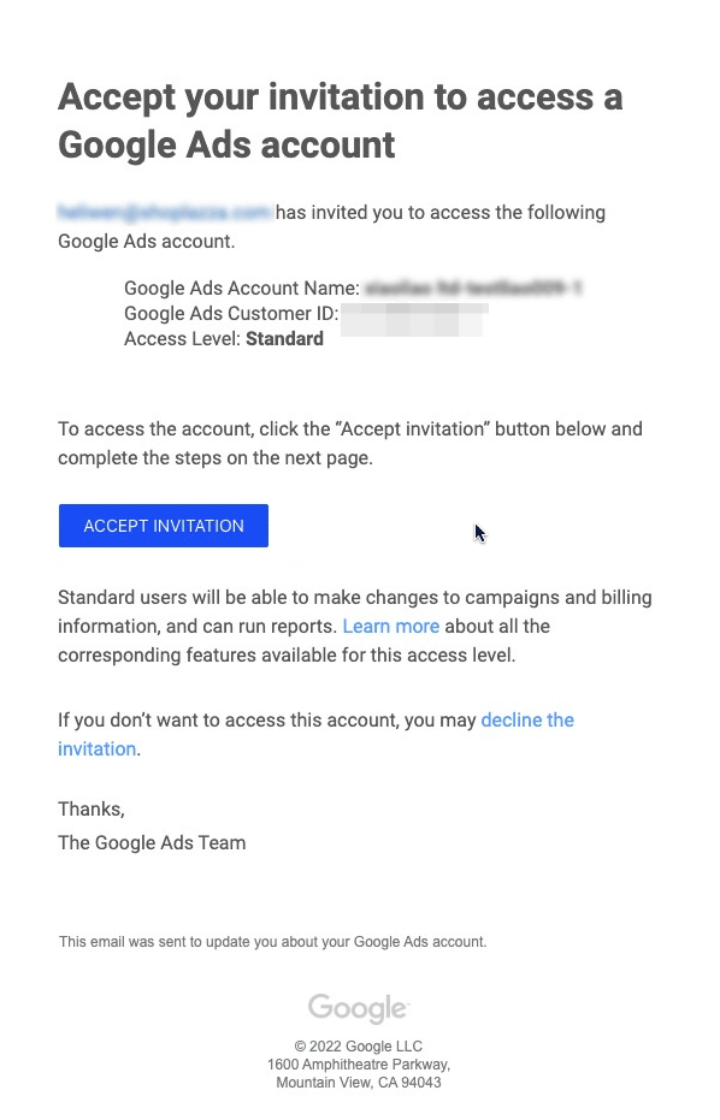720x1120 pixels.
Task: Click the paragraph beginning To access the account
Action: point(350,443)
